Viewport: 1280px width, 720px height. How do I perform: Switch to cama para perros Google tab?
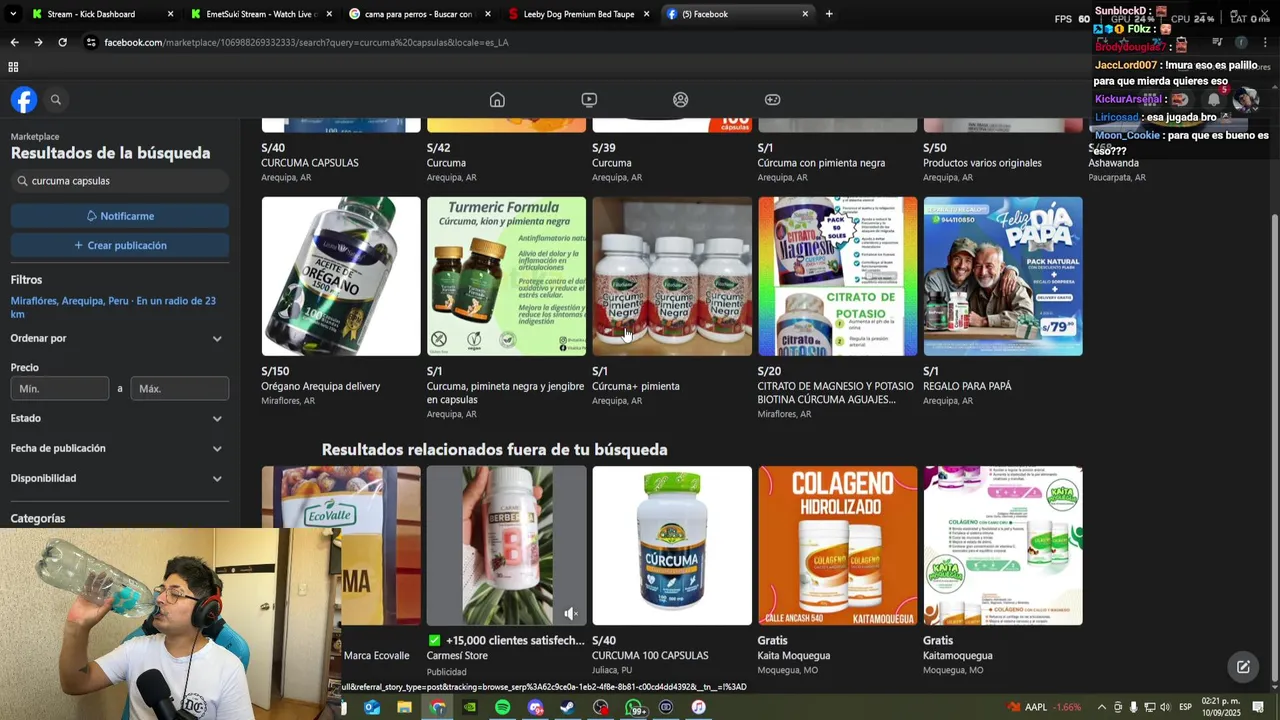click(x=418, y=14)
